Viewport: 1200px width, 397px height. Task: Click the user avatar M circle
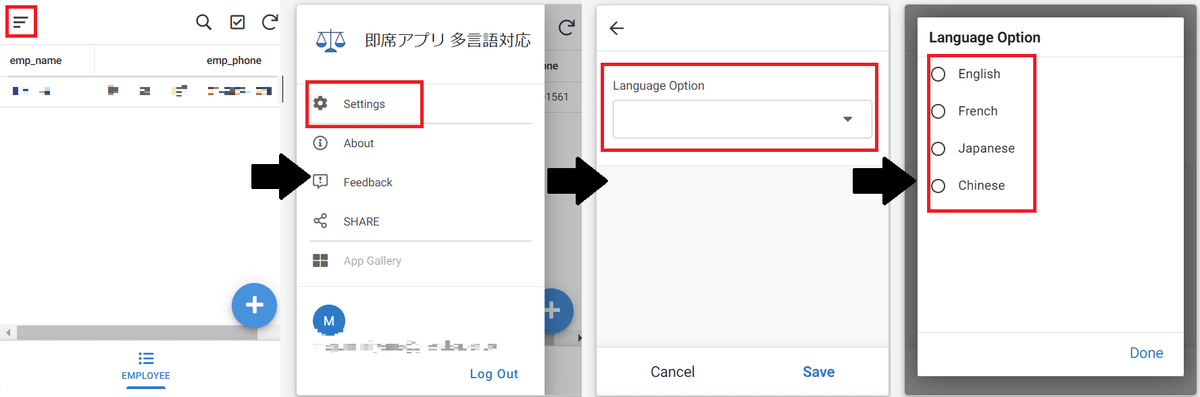pos(329,321)
